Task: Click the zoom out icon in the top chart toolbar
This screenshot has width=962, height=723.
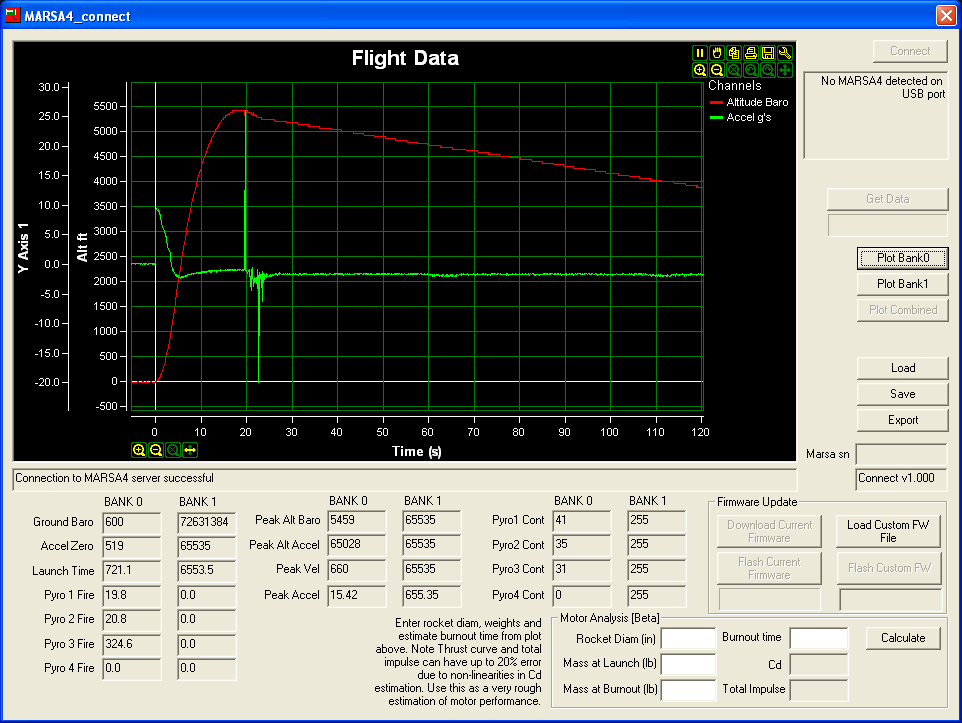Action: pyautogui.click(x=717, y=70)
